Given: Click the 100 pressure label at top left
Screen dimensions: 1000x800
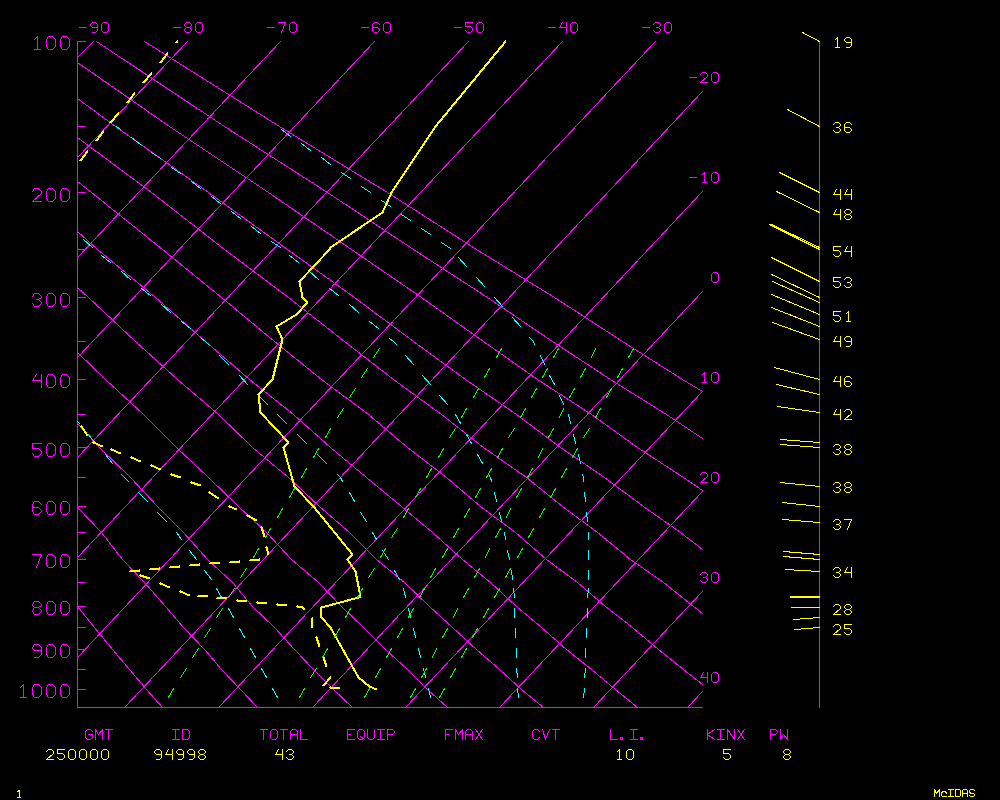Looking at the screenshot, I should point(51,43).
